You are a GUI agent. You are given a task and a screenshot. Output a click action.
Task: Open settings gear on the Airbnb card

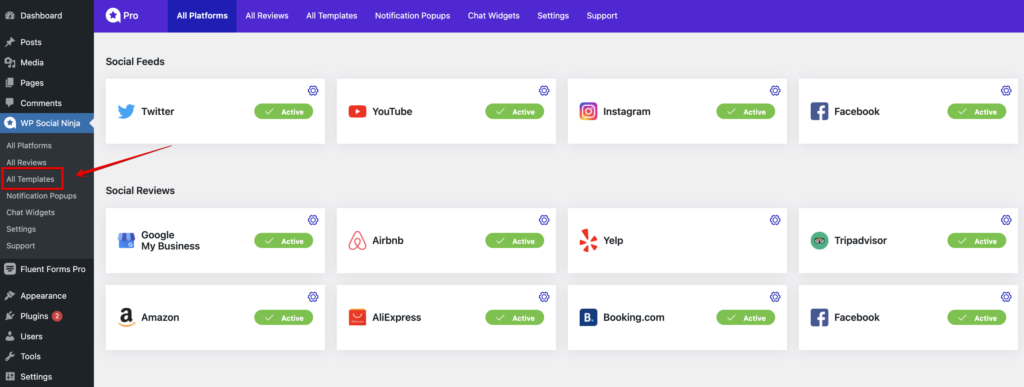pyautogui.click(x=544, y=220)
